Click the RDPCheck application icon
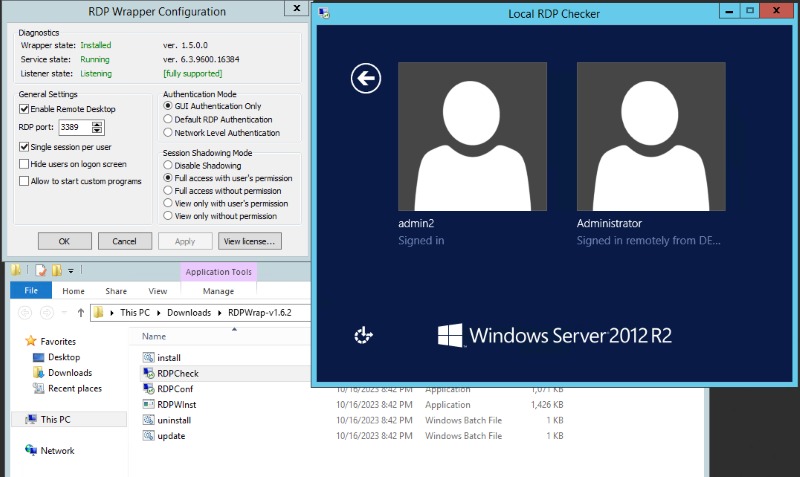This screenshot has width=800, height=477. [148, 373]
